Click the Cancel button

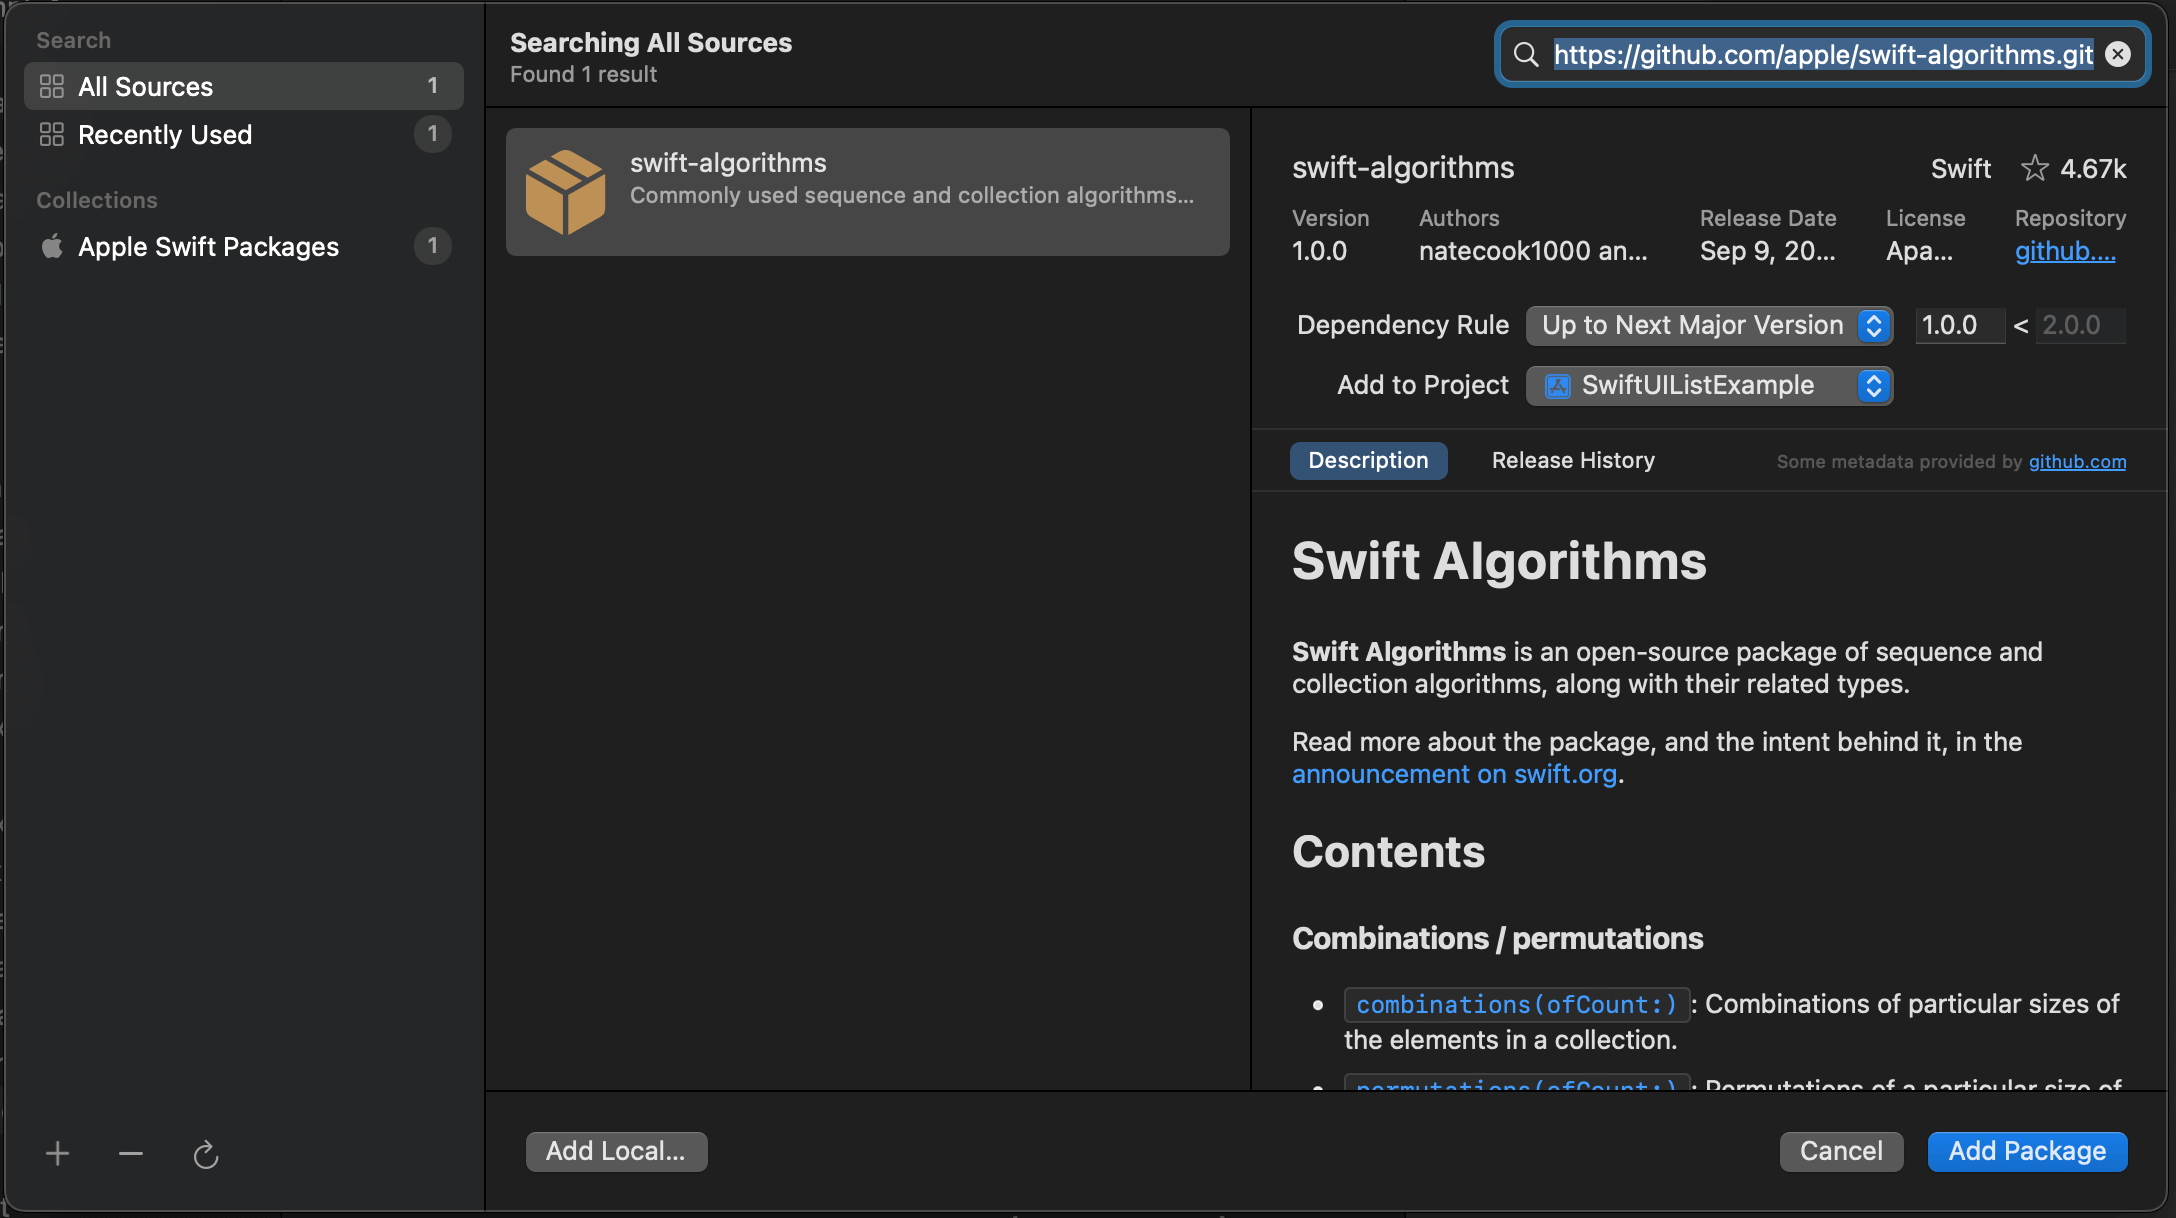click(1841, 1151)
